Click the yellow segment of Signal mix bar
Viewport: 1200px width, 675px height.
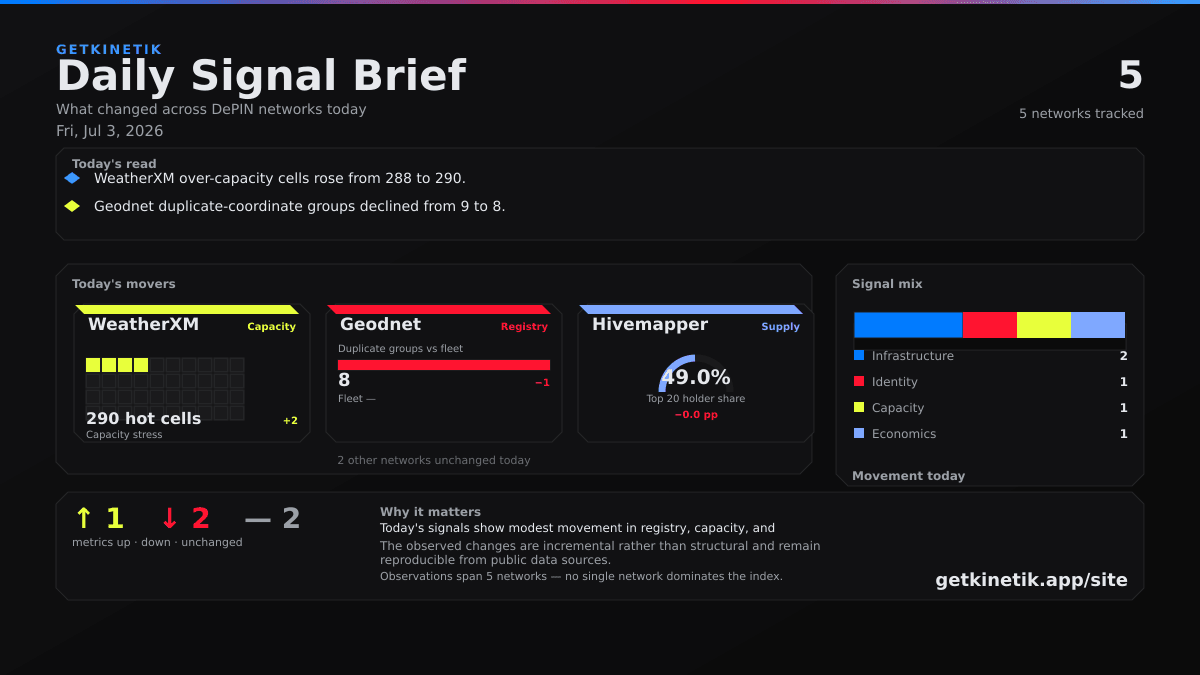point(1044,325)
